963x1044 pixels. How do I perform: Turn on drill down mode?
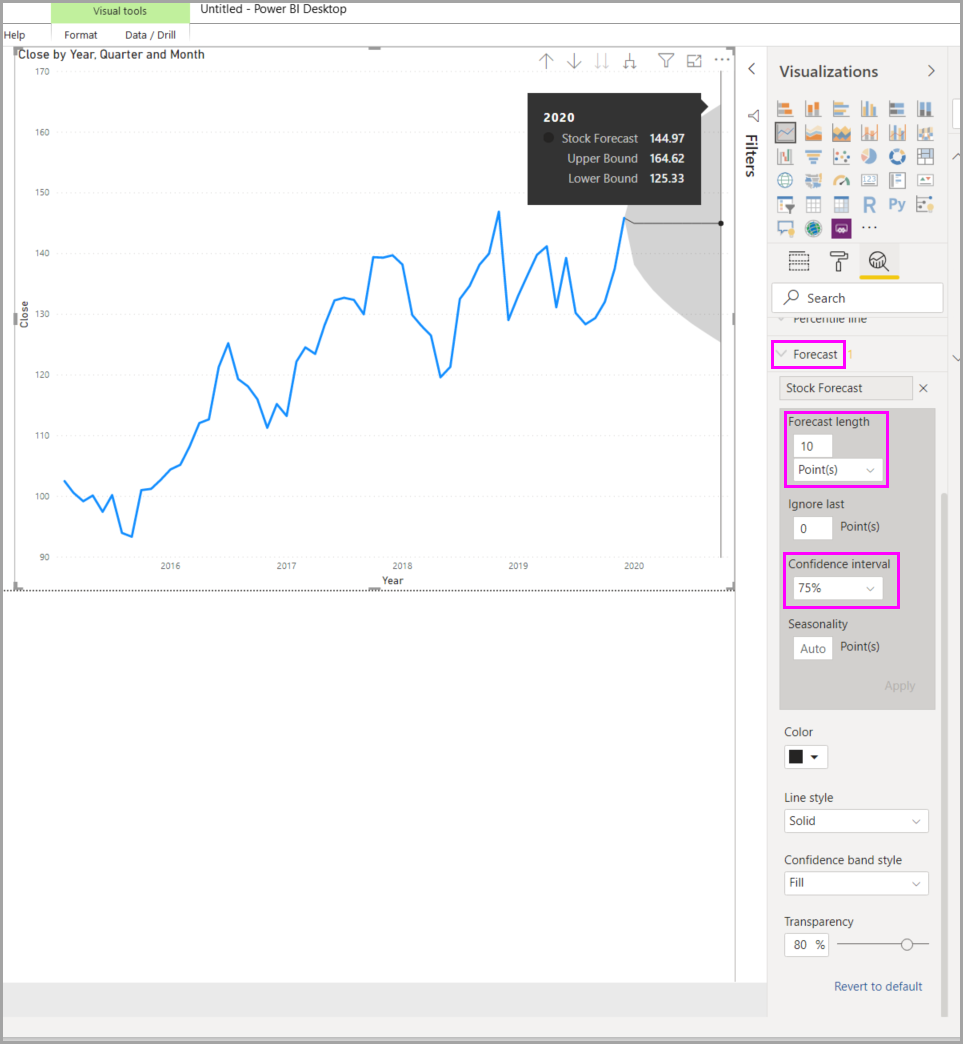574,61
